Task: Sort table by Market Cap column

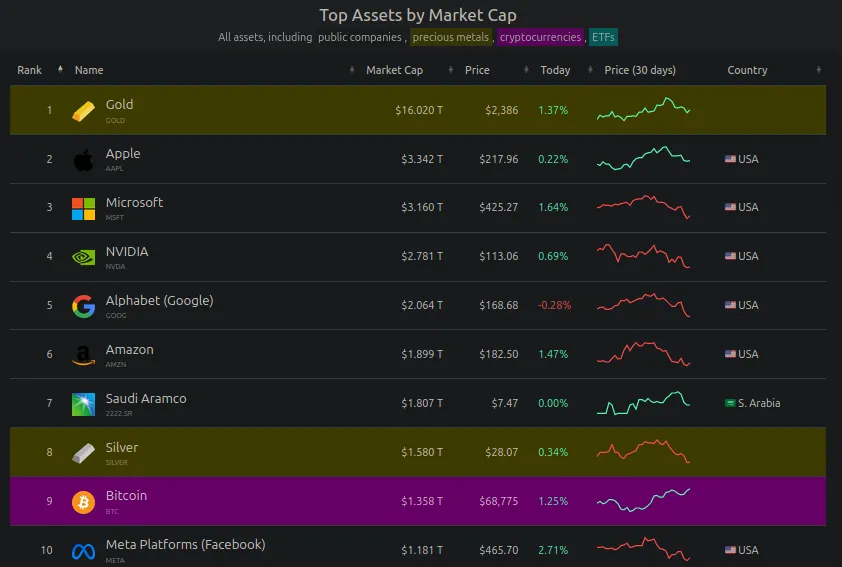Action: (394, 70)
